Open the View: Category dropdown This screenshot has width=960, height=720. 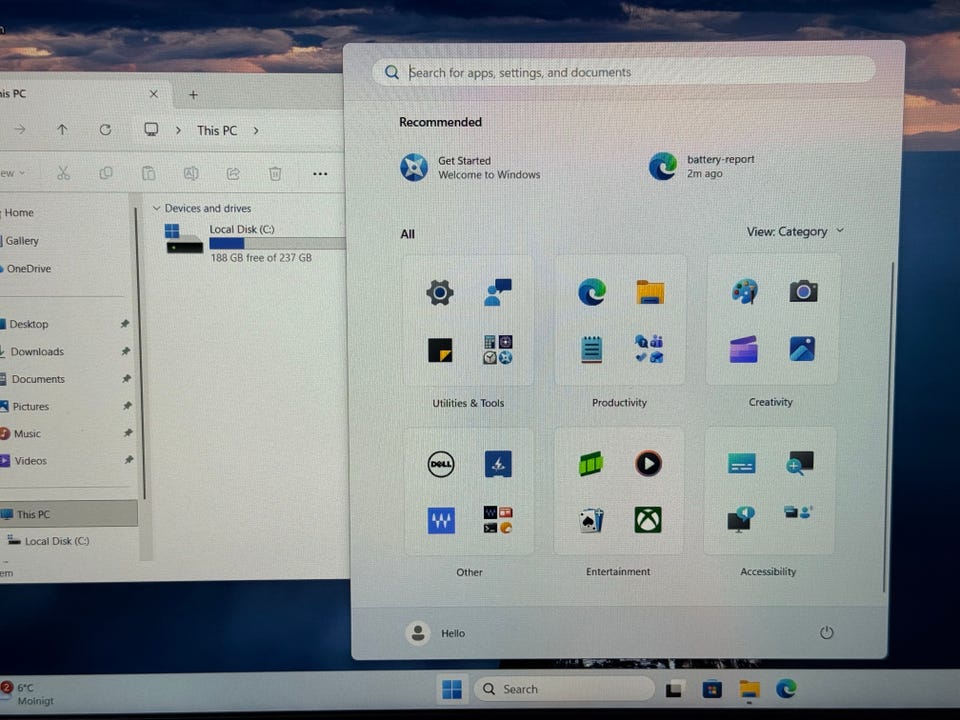[795, 232]
